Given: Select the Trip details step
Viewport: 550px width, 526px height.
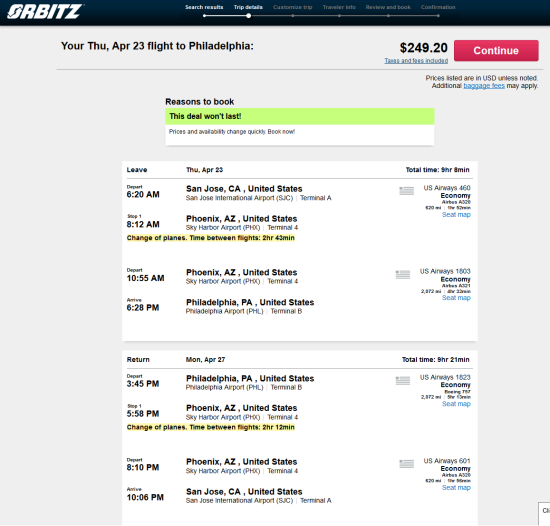Looking at the screenshot, I should tap(248, 7).
